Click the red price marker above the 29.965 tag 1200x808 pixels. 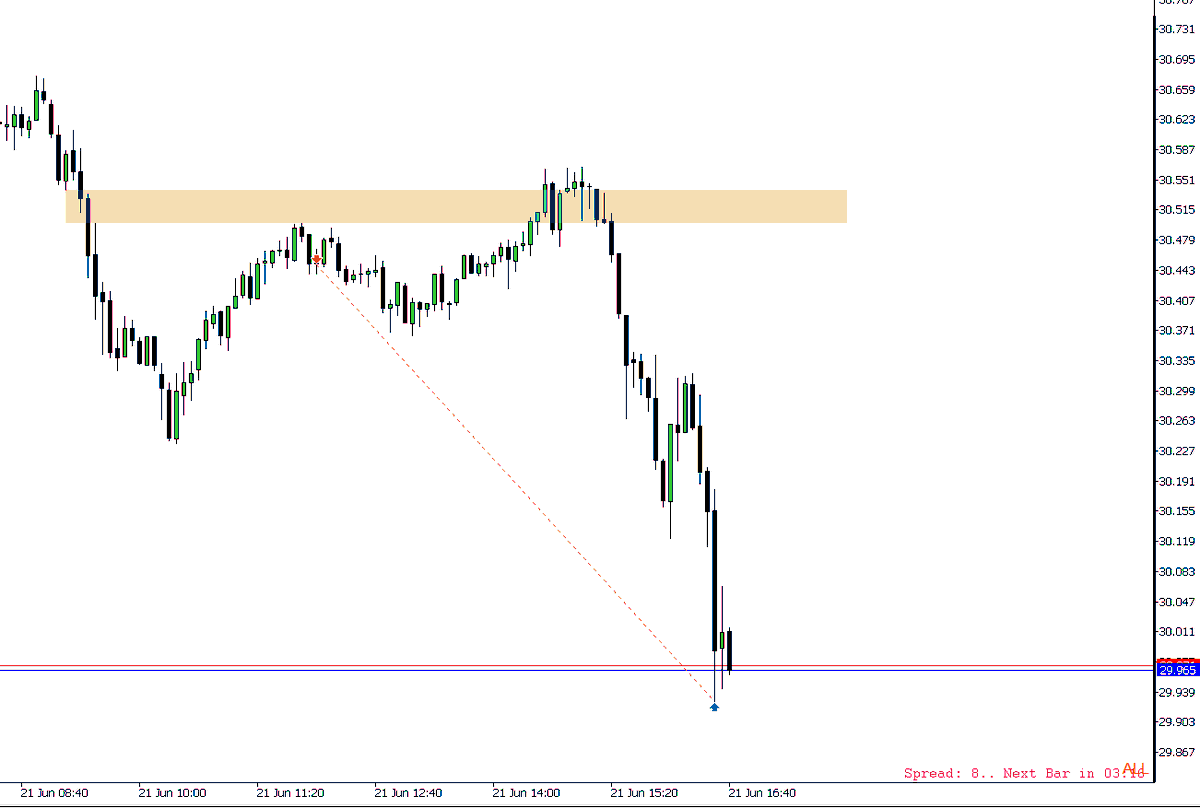coord(1177,661)
